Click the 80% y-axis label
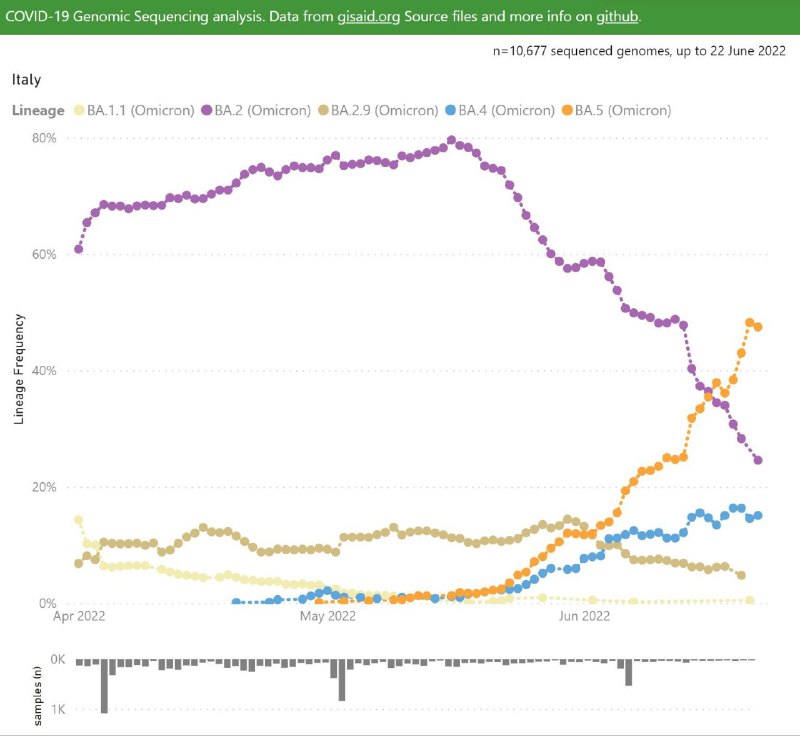800x736 pixels. point(44,138)
